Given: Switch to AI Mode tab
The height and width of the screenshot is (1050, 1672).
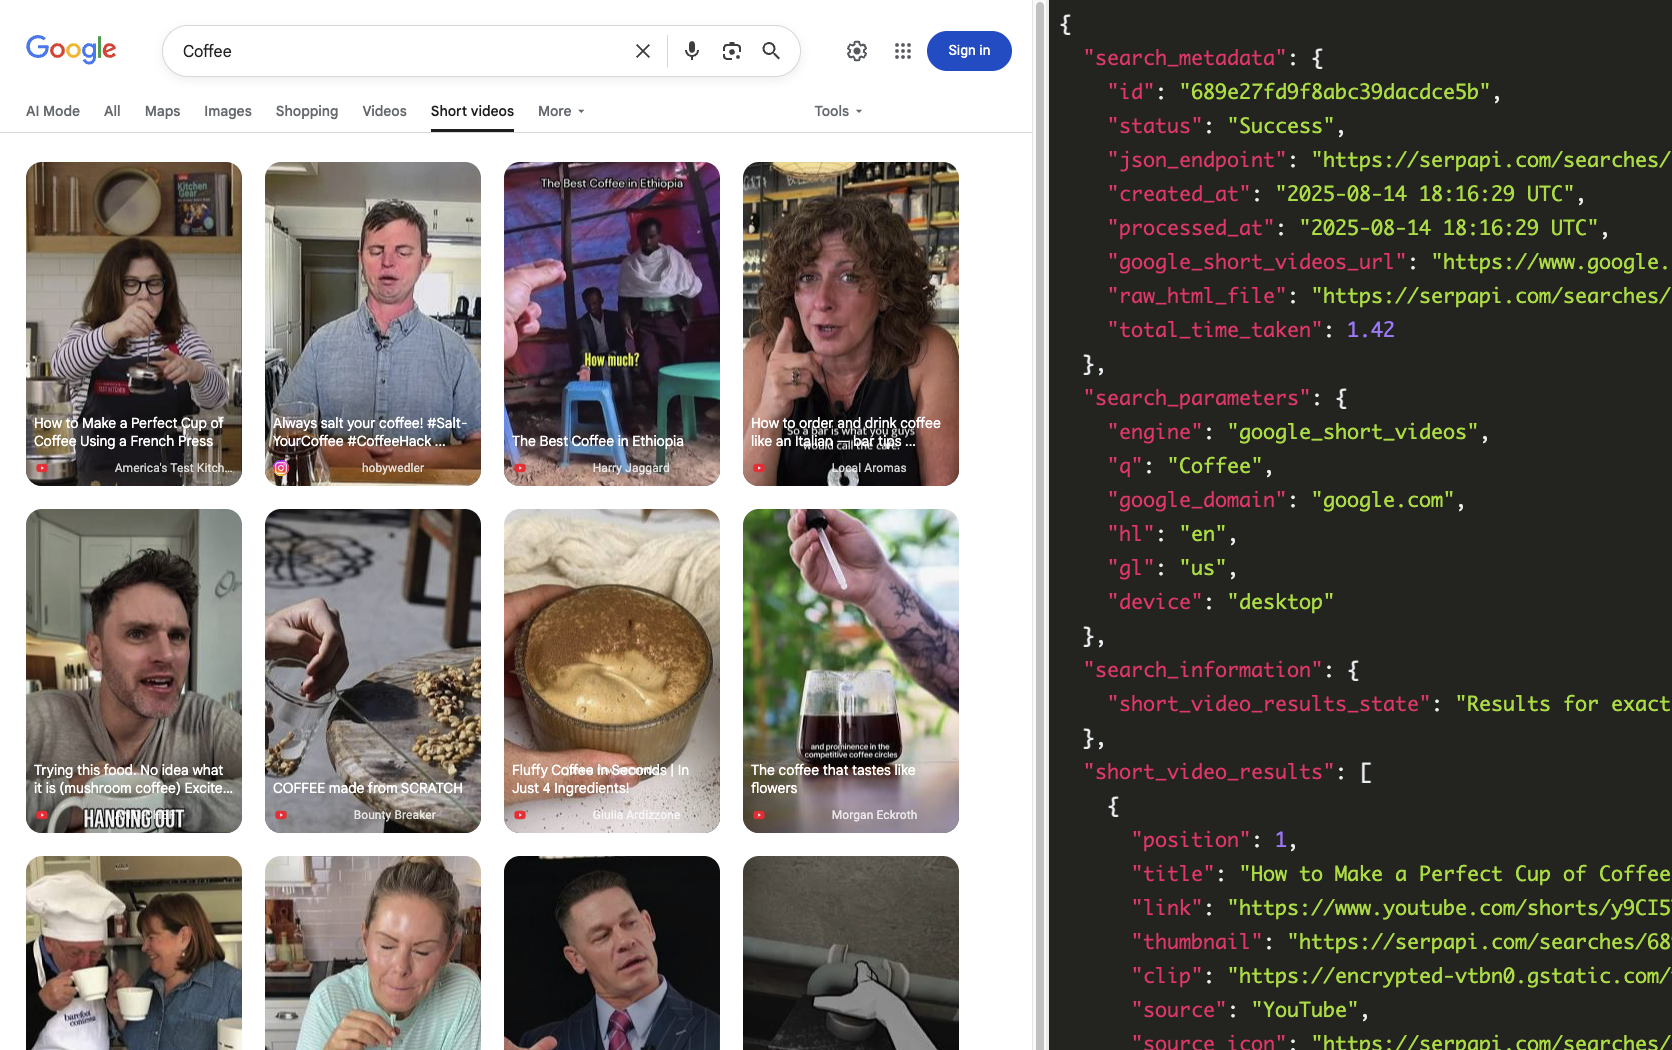Looking at the screenshot, I should click(x=53, y=111).
